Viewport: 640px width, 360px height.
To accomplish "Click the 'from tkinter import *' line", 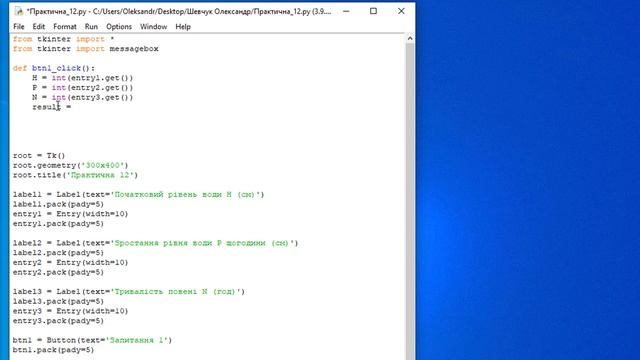I will coord(64,39).
